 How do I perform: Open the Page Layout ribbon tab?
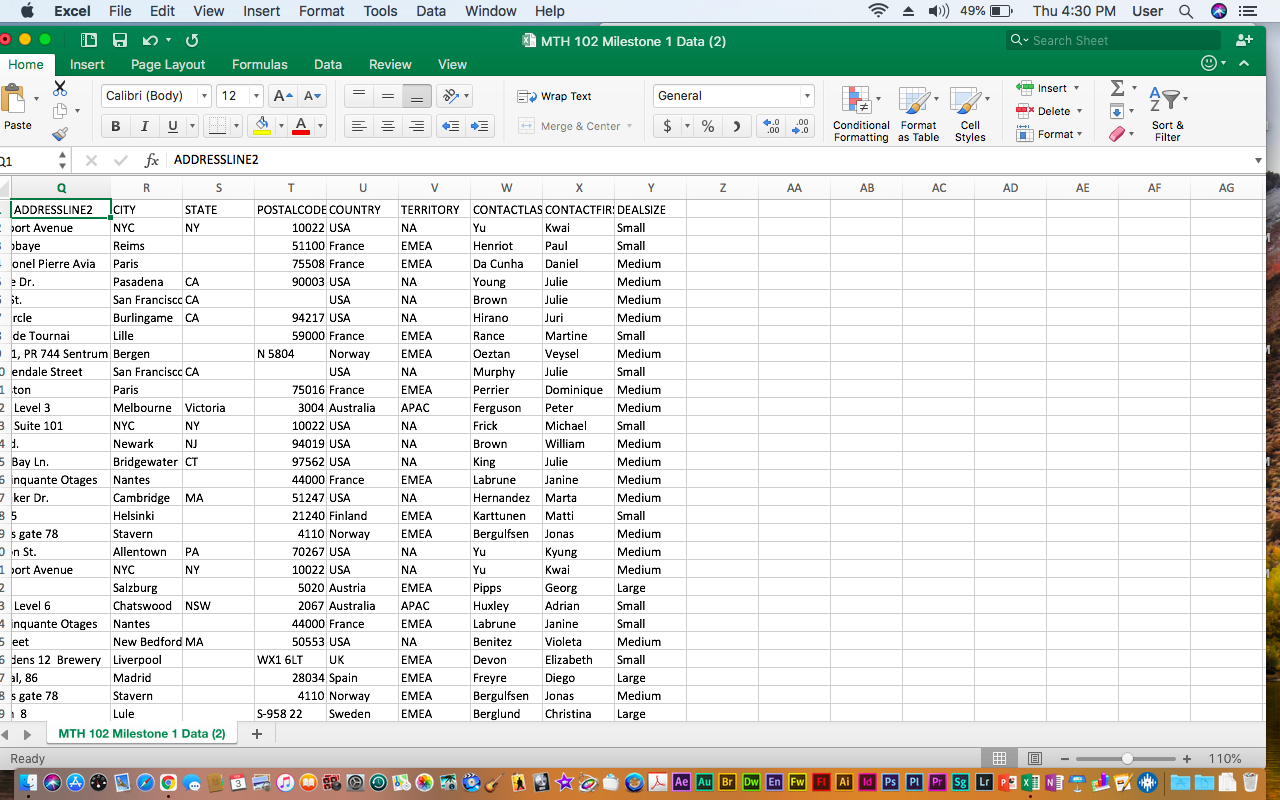[168, 64]
